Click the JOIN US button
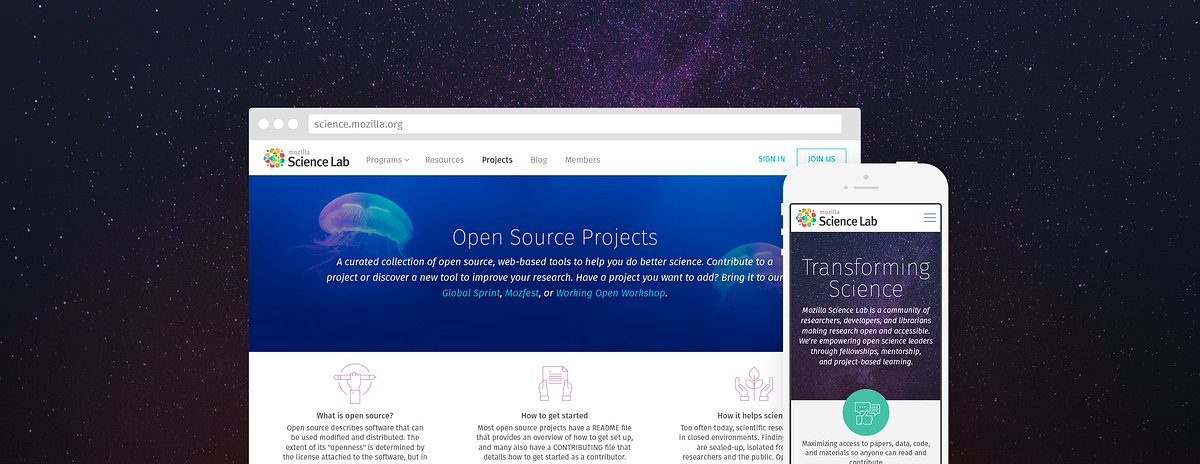1200x464 pixels. 821,159
